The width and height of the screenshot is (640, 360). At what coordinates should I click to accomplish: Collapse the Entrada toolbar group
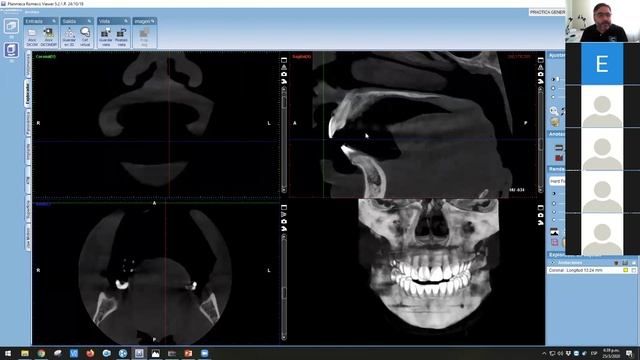pos(54,21)
